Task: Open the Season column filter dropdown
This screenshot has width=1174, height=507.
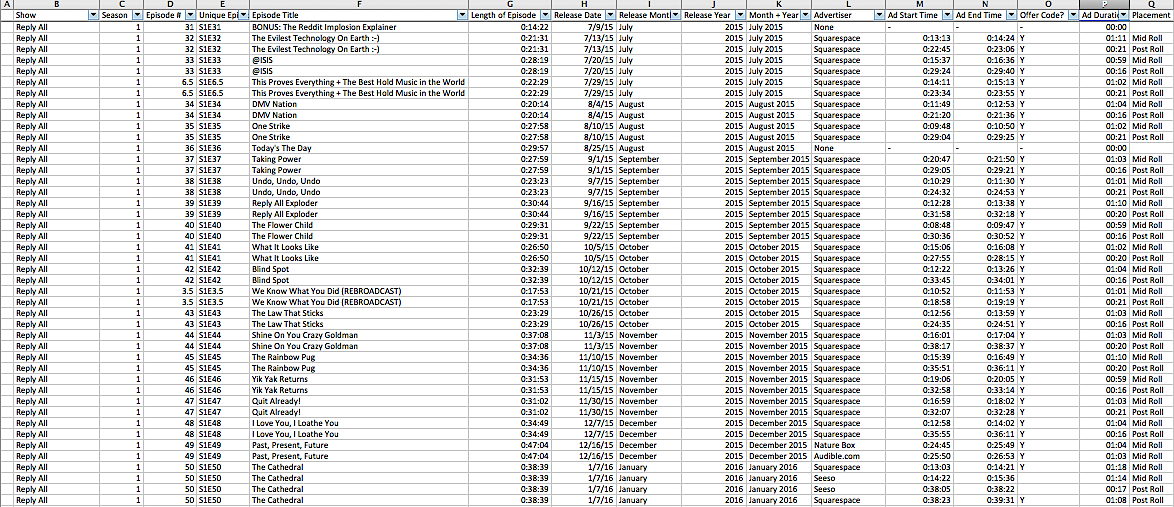Action: [138, 15]
